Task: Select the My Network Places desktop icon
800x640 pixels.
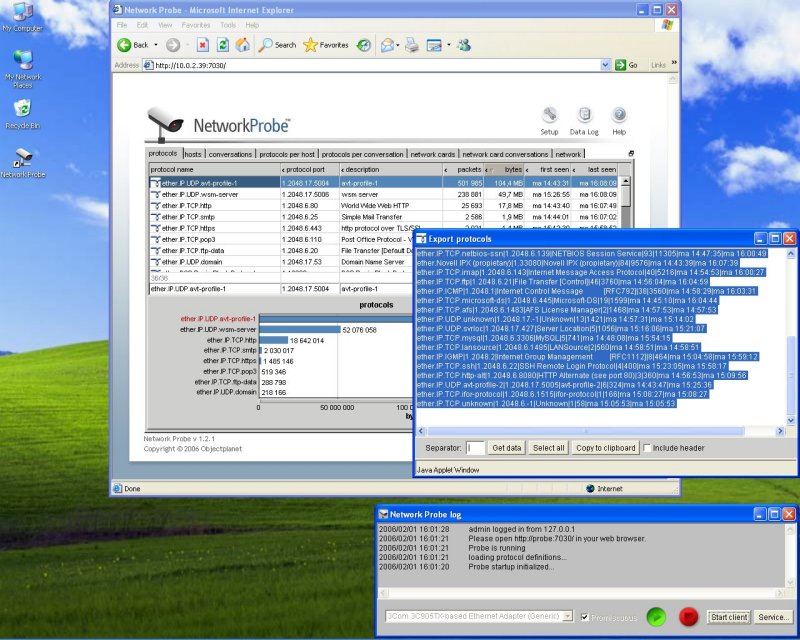Action: point(23,69)
